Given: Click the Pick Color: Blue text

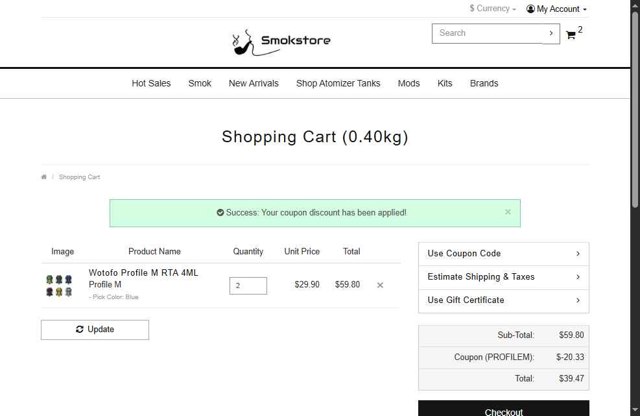Looking at the screenshot, I should (x=114, y=297).
